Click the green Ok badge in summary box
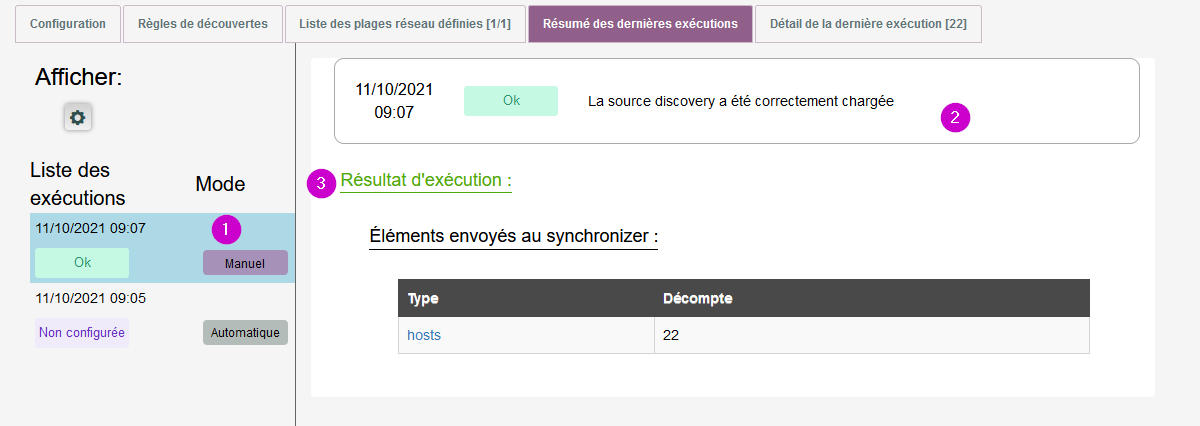Viewport: 1200px width, 426px height. [x=511, y=101]
